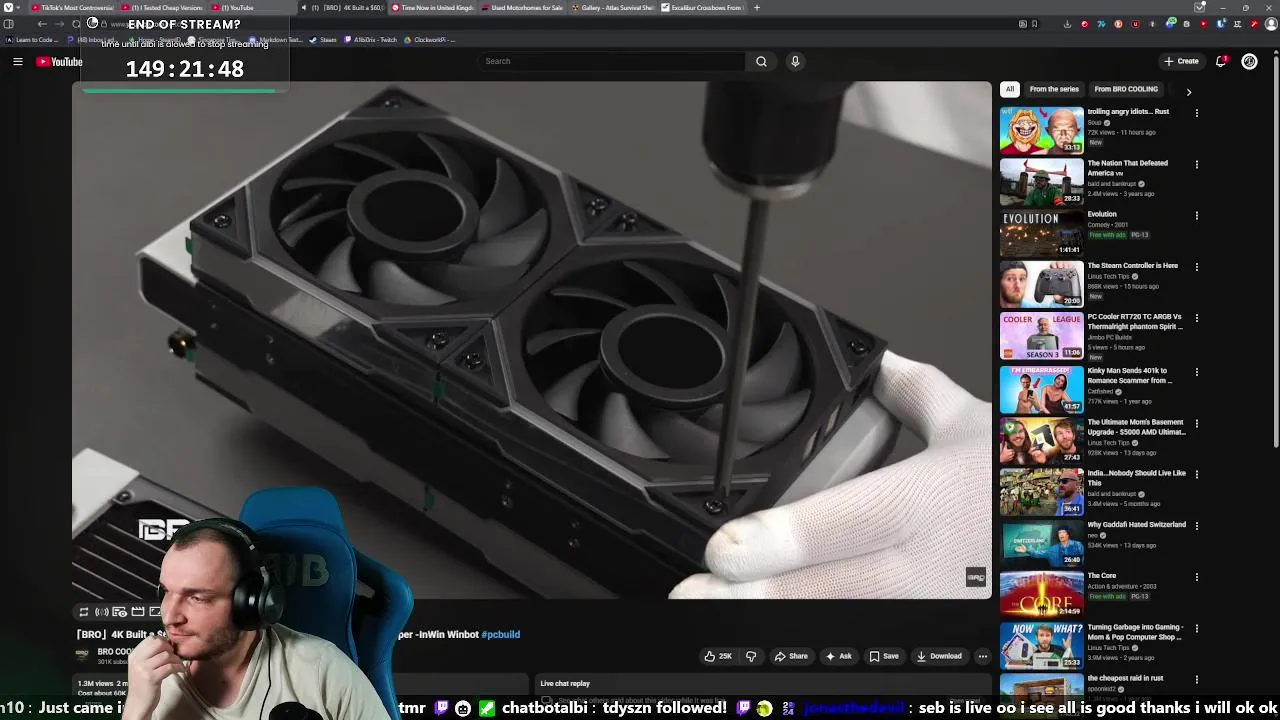Open options for 'The Core' recommendation
Screen dimensions: 1280x720
1196,577
